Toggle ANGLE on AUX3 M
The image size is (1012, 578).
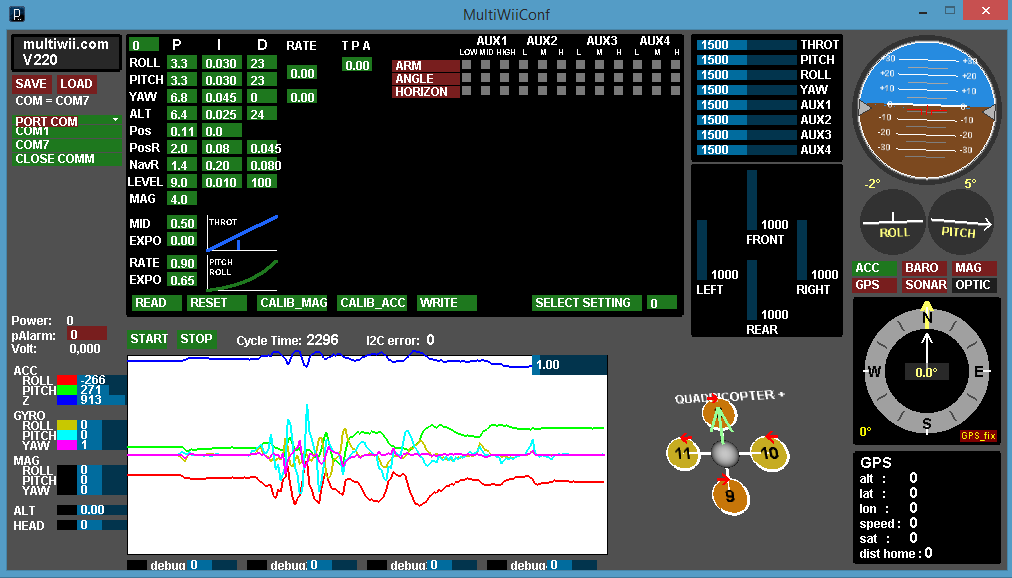tap(600, 77)
